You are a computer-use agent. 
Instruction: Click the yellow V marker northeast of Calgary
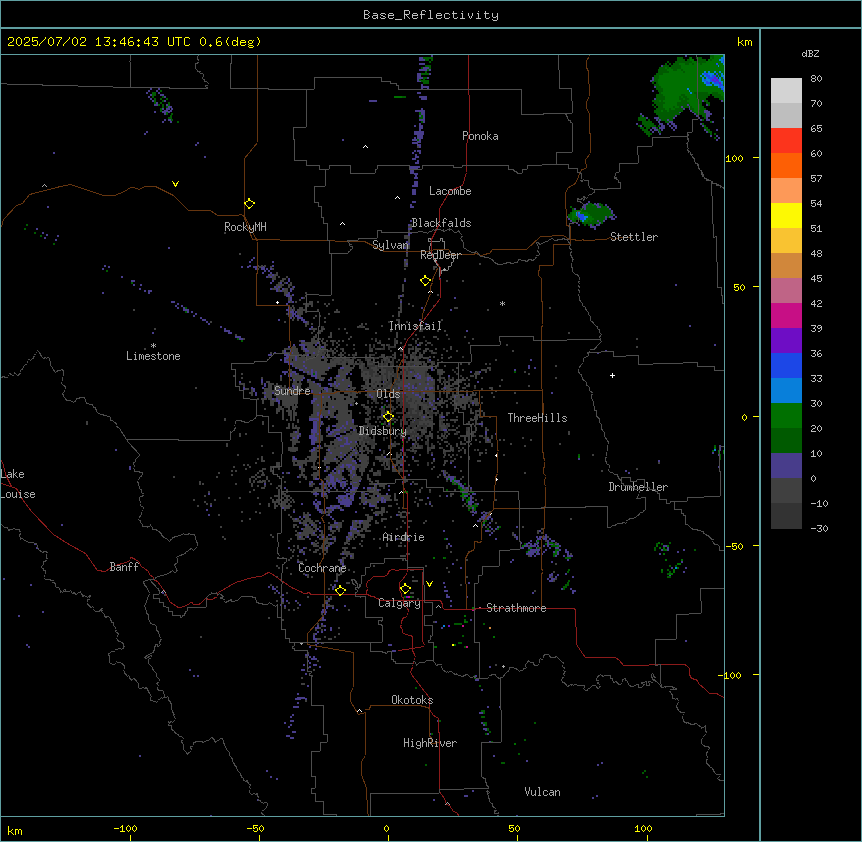coord(429,584)
